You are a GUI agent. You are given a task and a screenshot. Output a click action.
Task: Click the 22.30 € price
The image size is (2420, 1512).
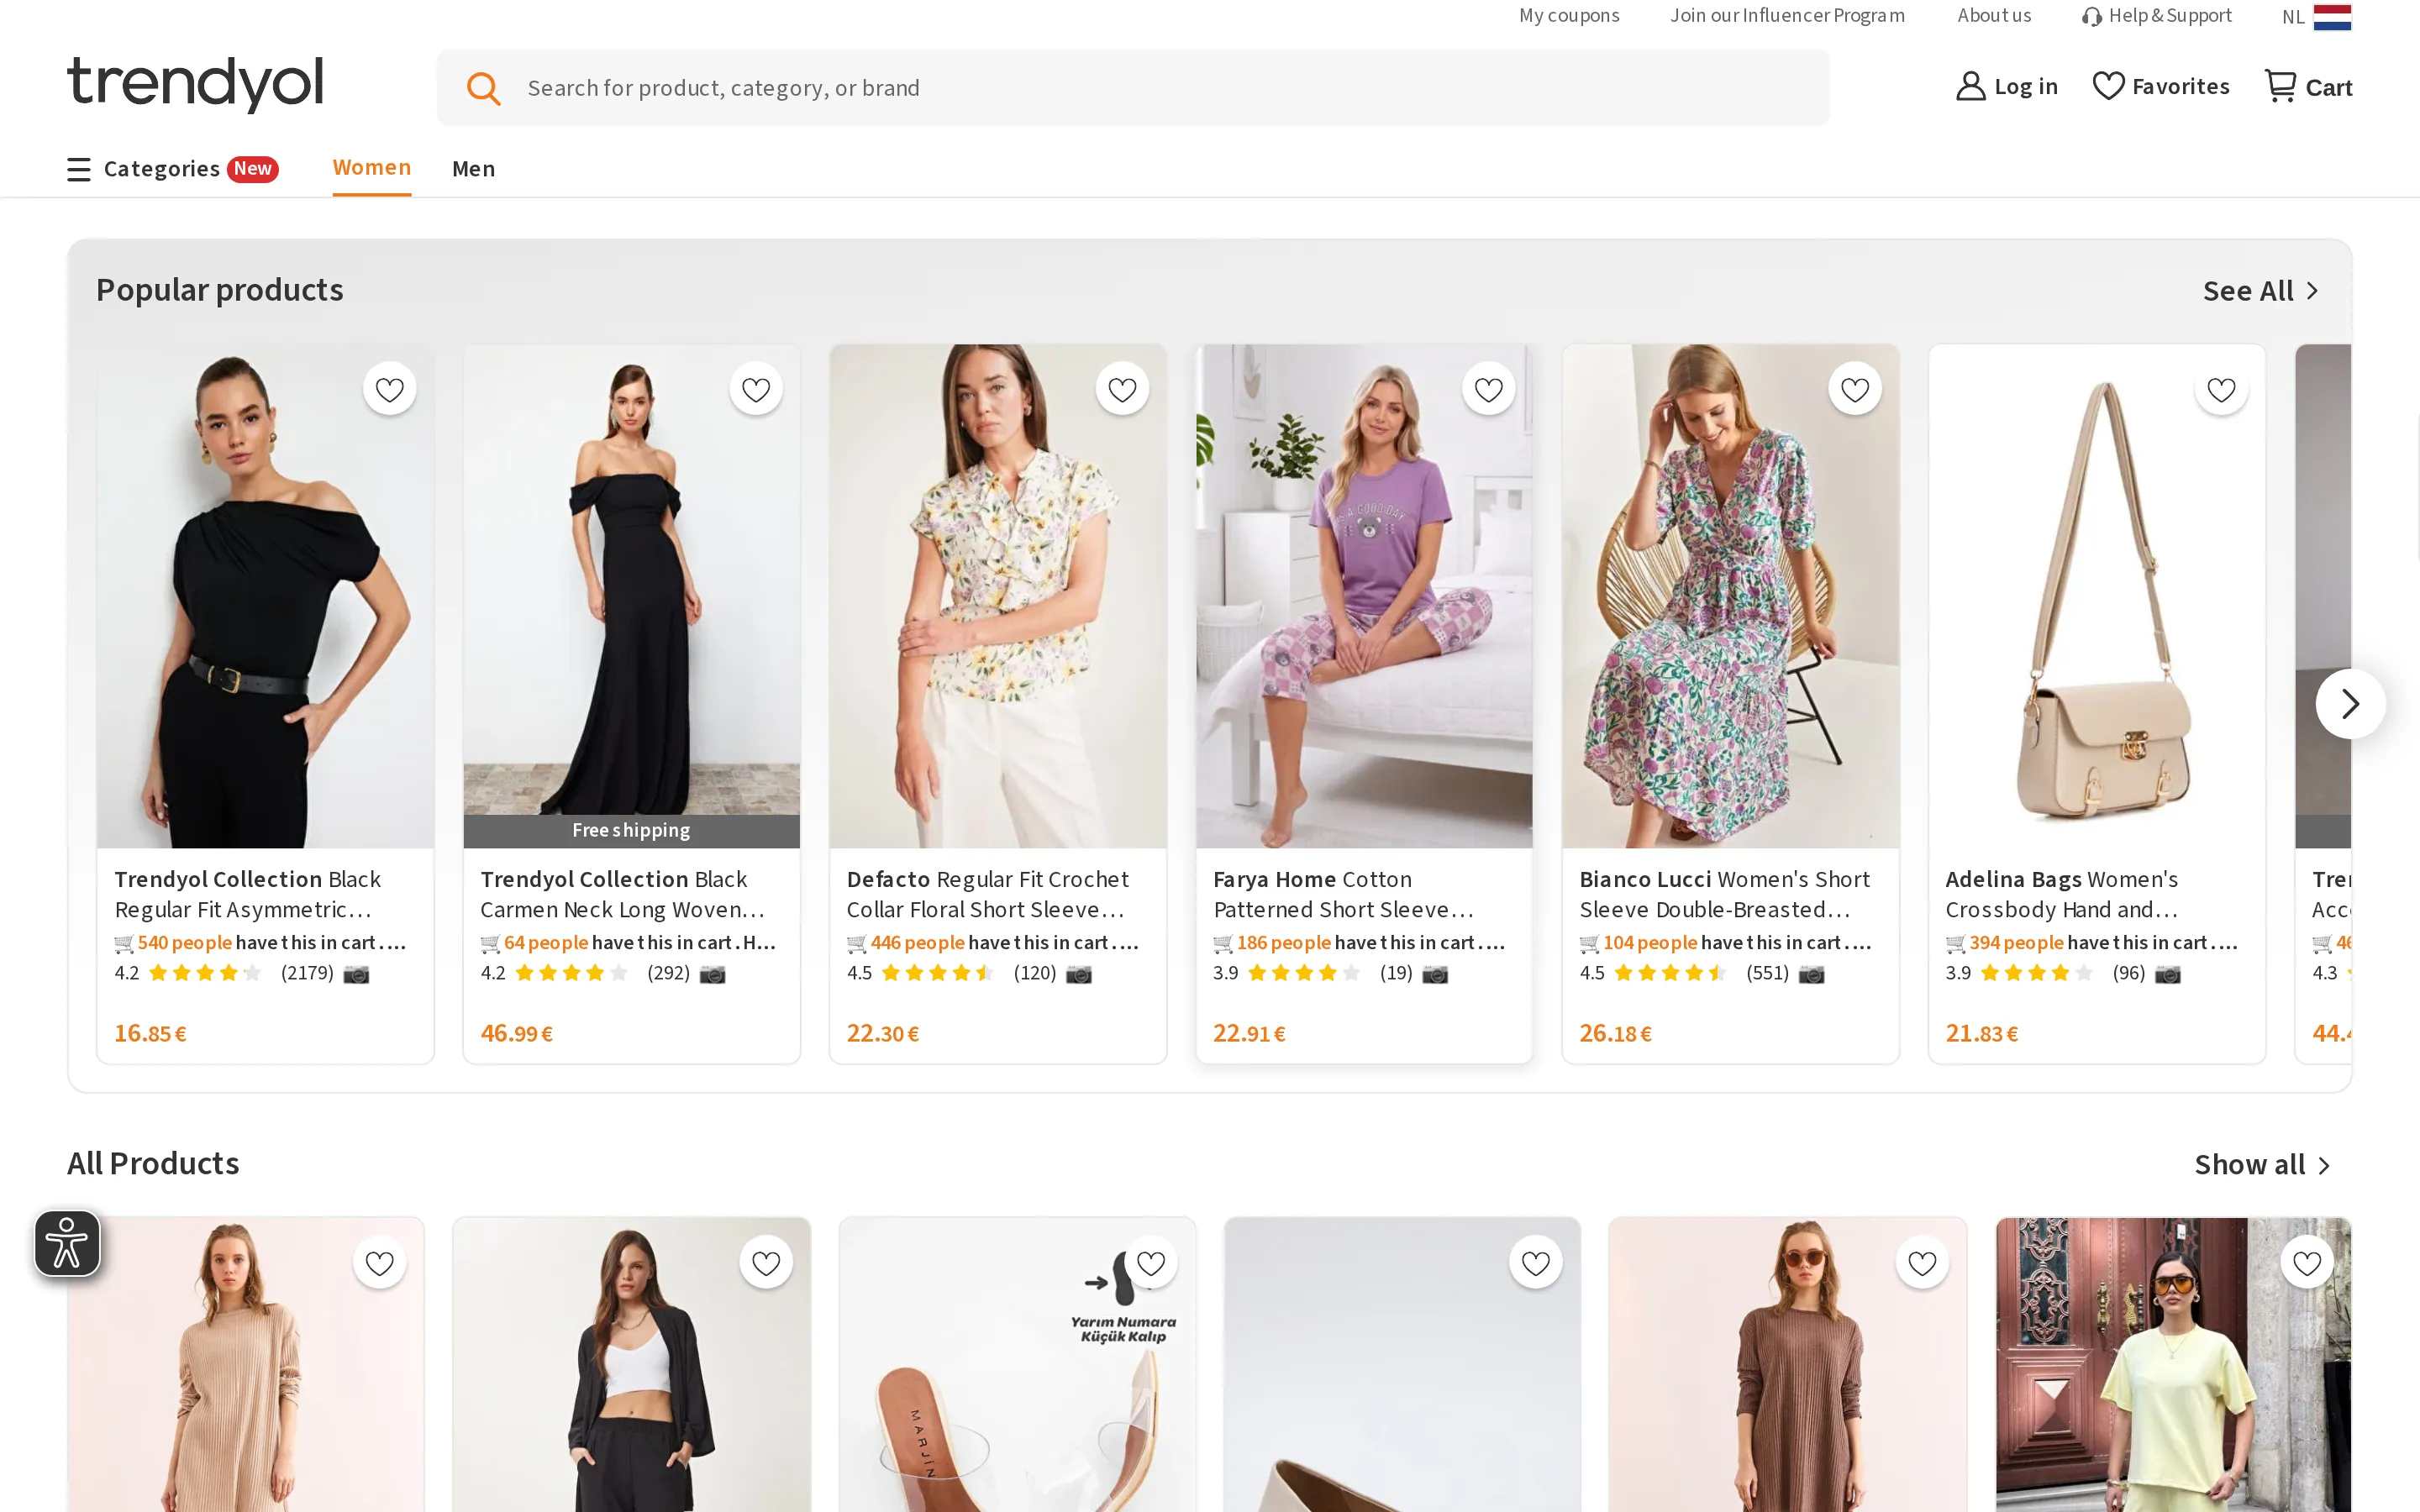click(882, 1034)
